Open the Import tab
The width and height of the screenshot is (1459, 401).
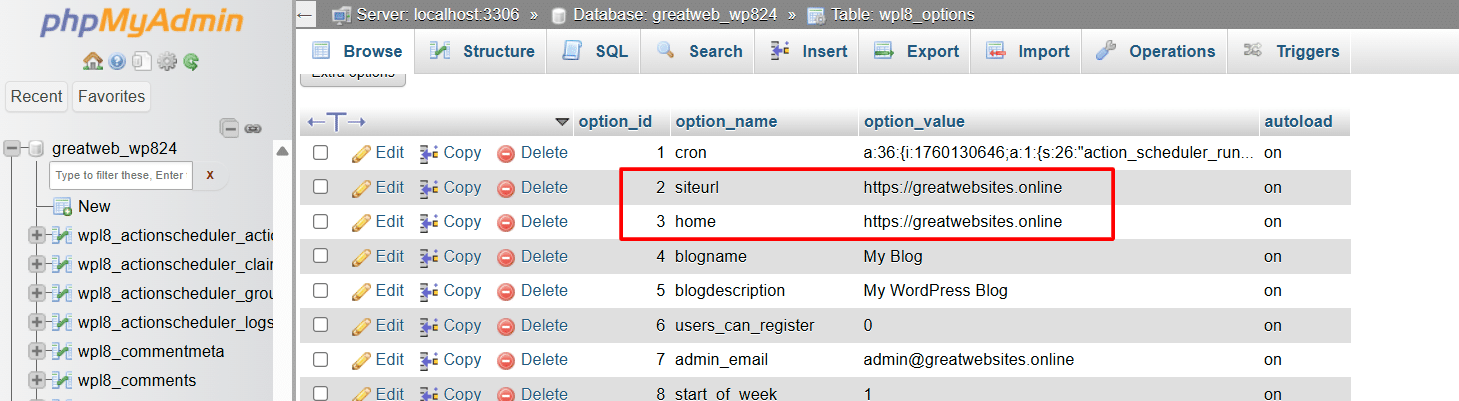point(1027,51)
